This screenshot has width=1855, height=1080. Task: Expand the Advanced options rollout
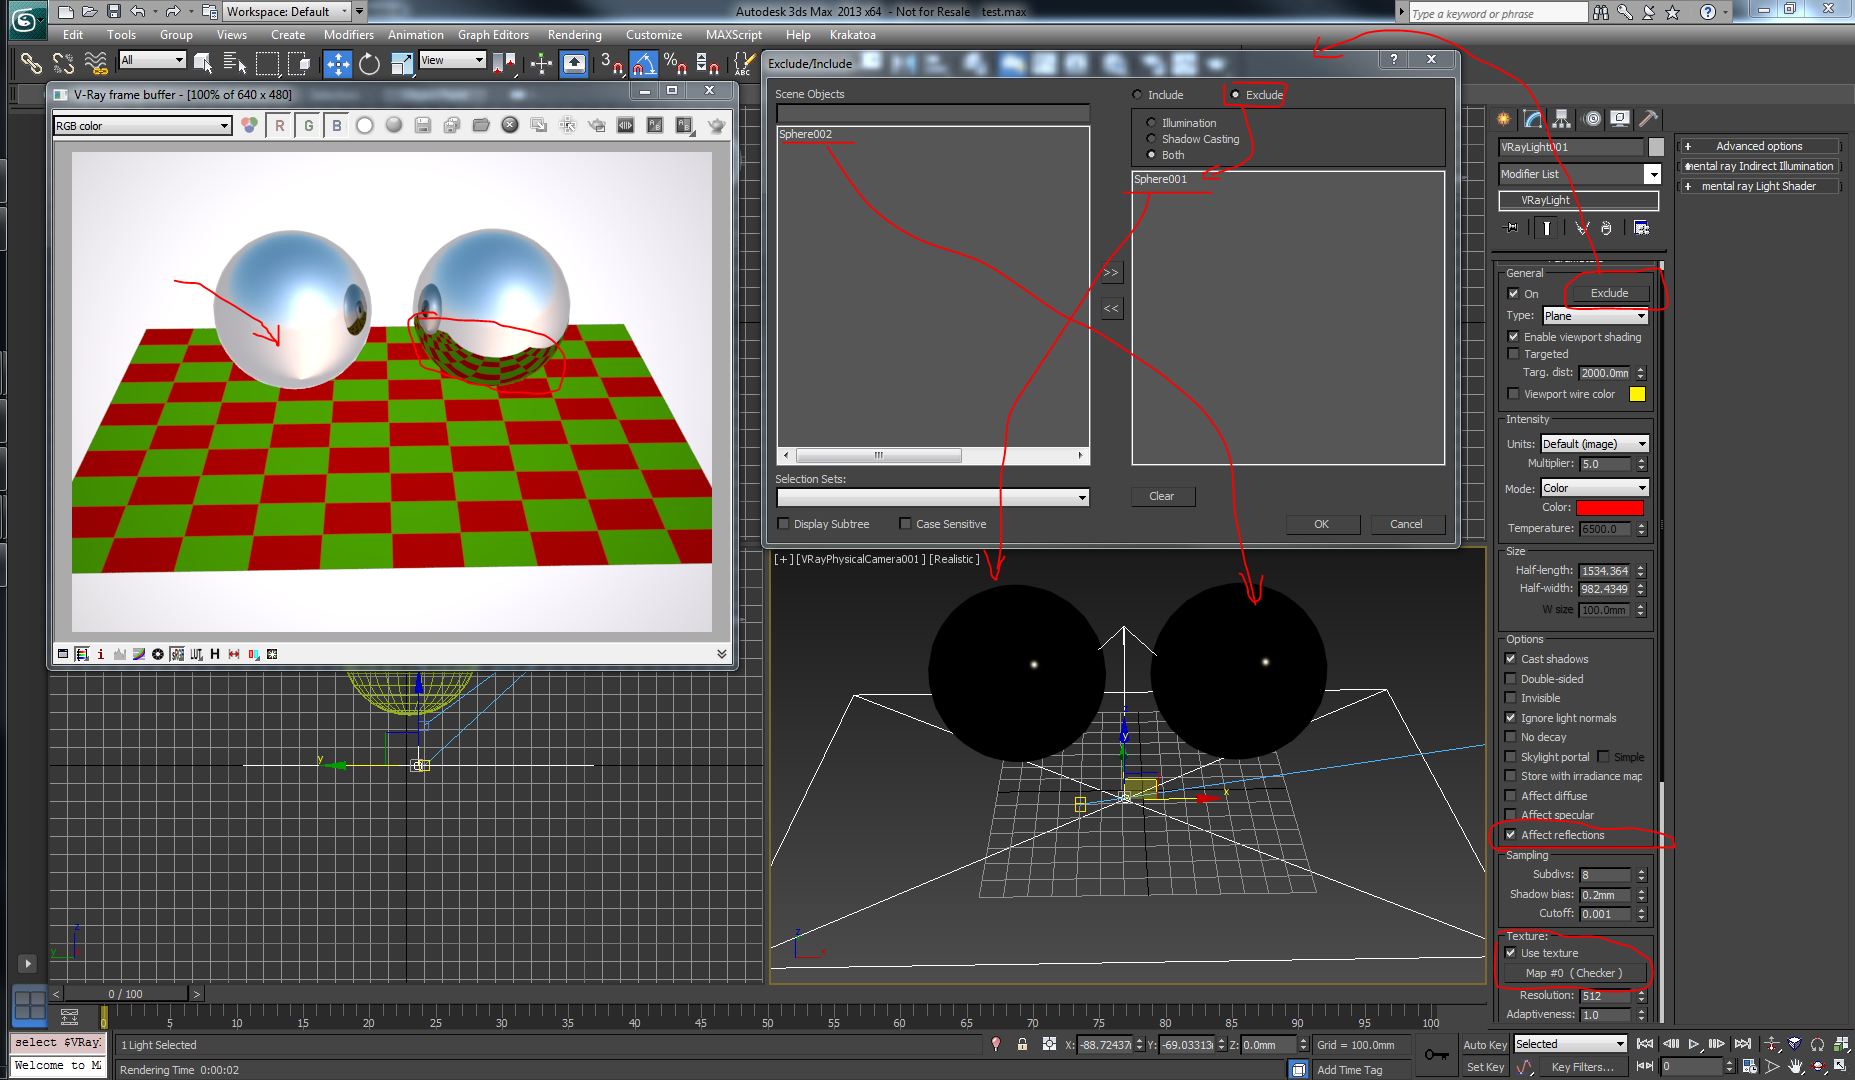1759,146
